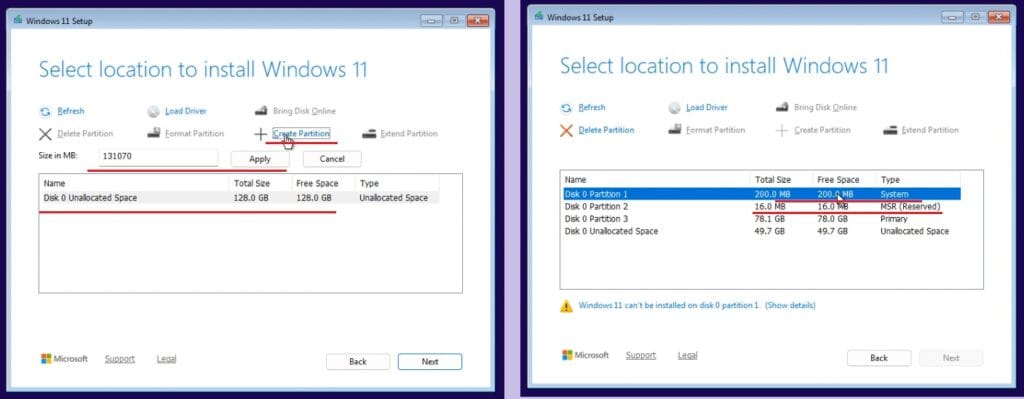
Task: Click Bring Disk Online icon in right window
Action: [782, 107]
